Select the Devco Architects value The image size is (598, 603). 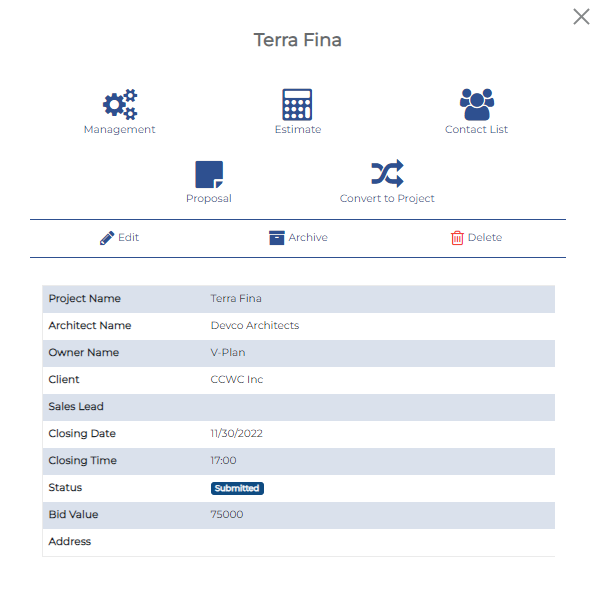pyautogui.click(x=255, y=325)
